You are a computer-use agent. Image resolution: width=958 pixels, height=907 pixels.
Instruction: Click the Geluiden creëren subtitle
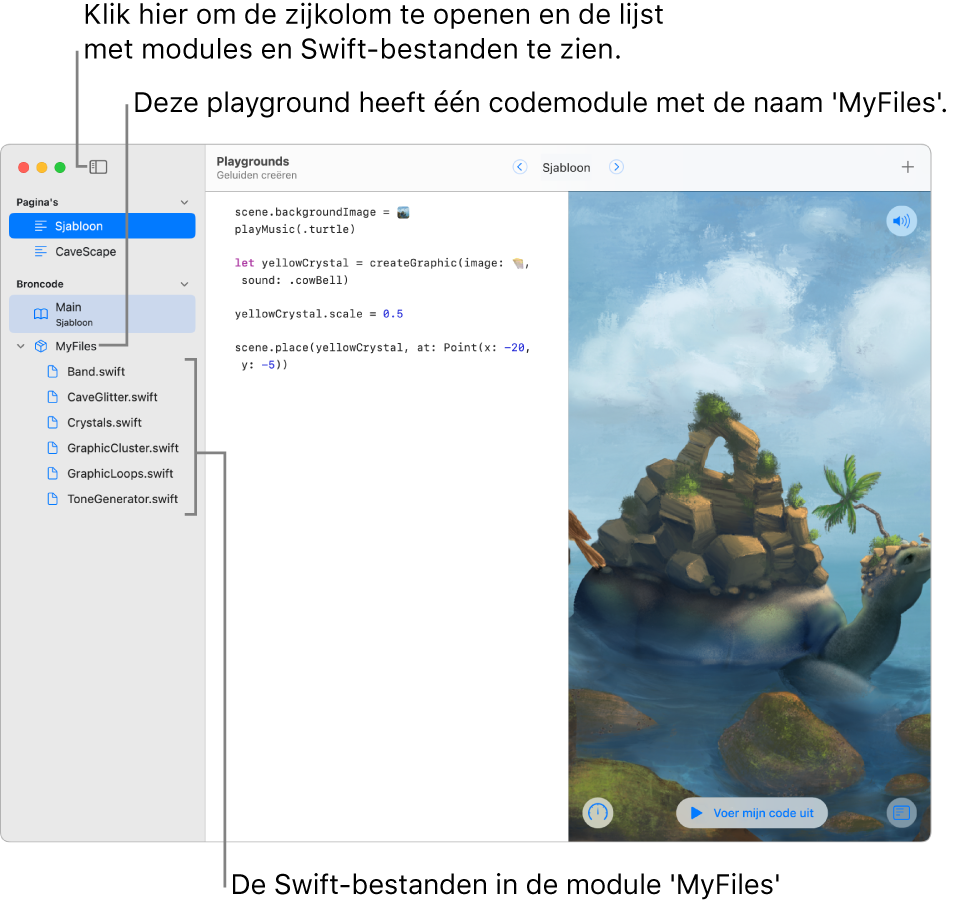coord(257,175)
